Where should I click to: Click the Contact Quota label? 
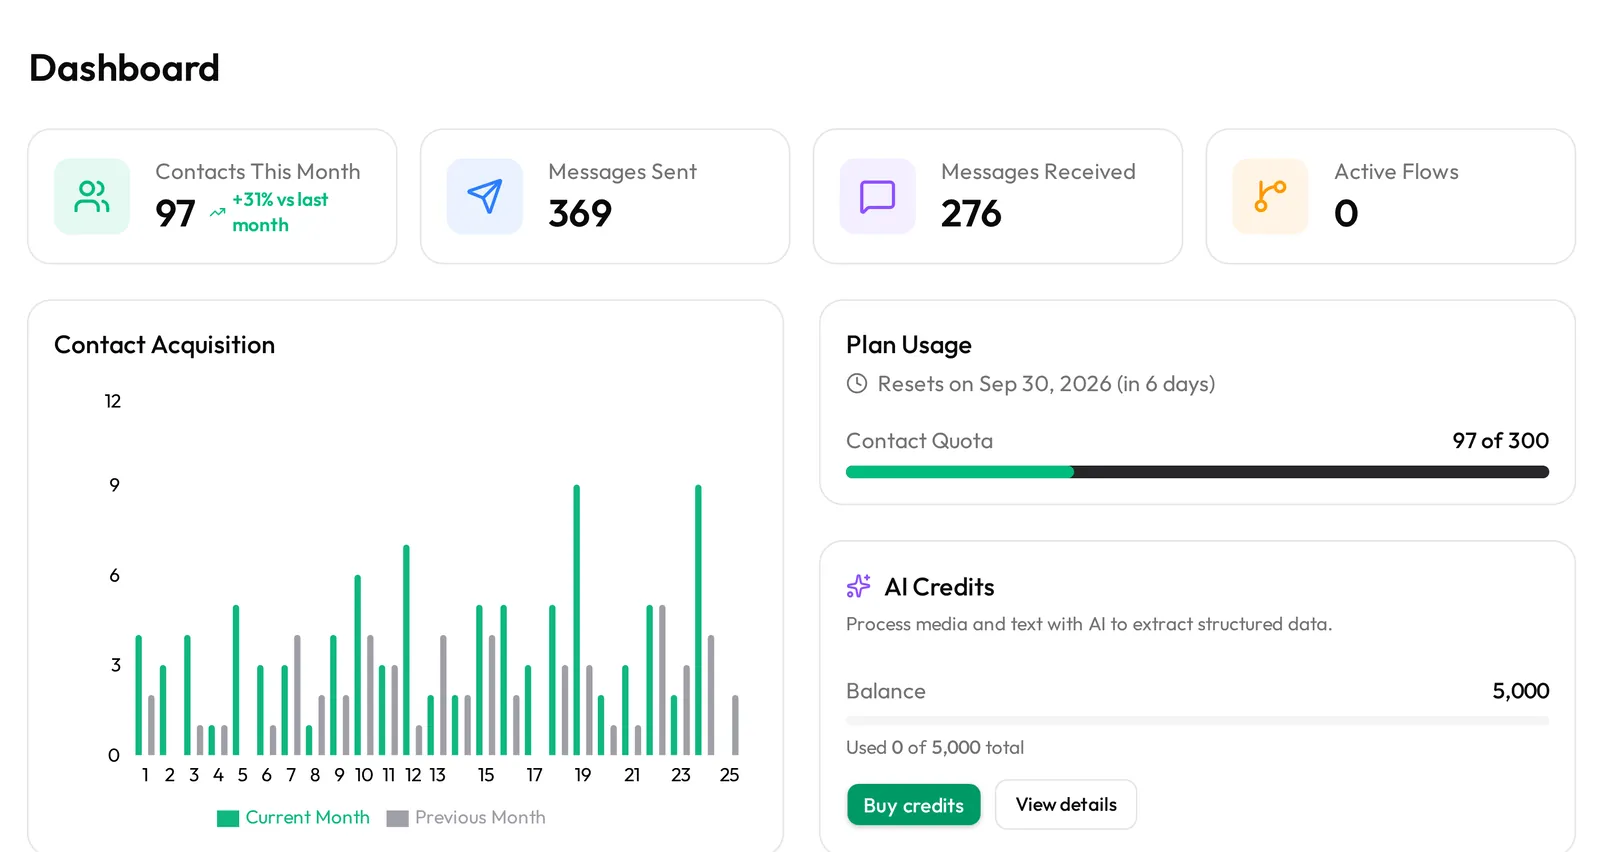pyautogui.click(x=919, y=441)
